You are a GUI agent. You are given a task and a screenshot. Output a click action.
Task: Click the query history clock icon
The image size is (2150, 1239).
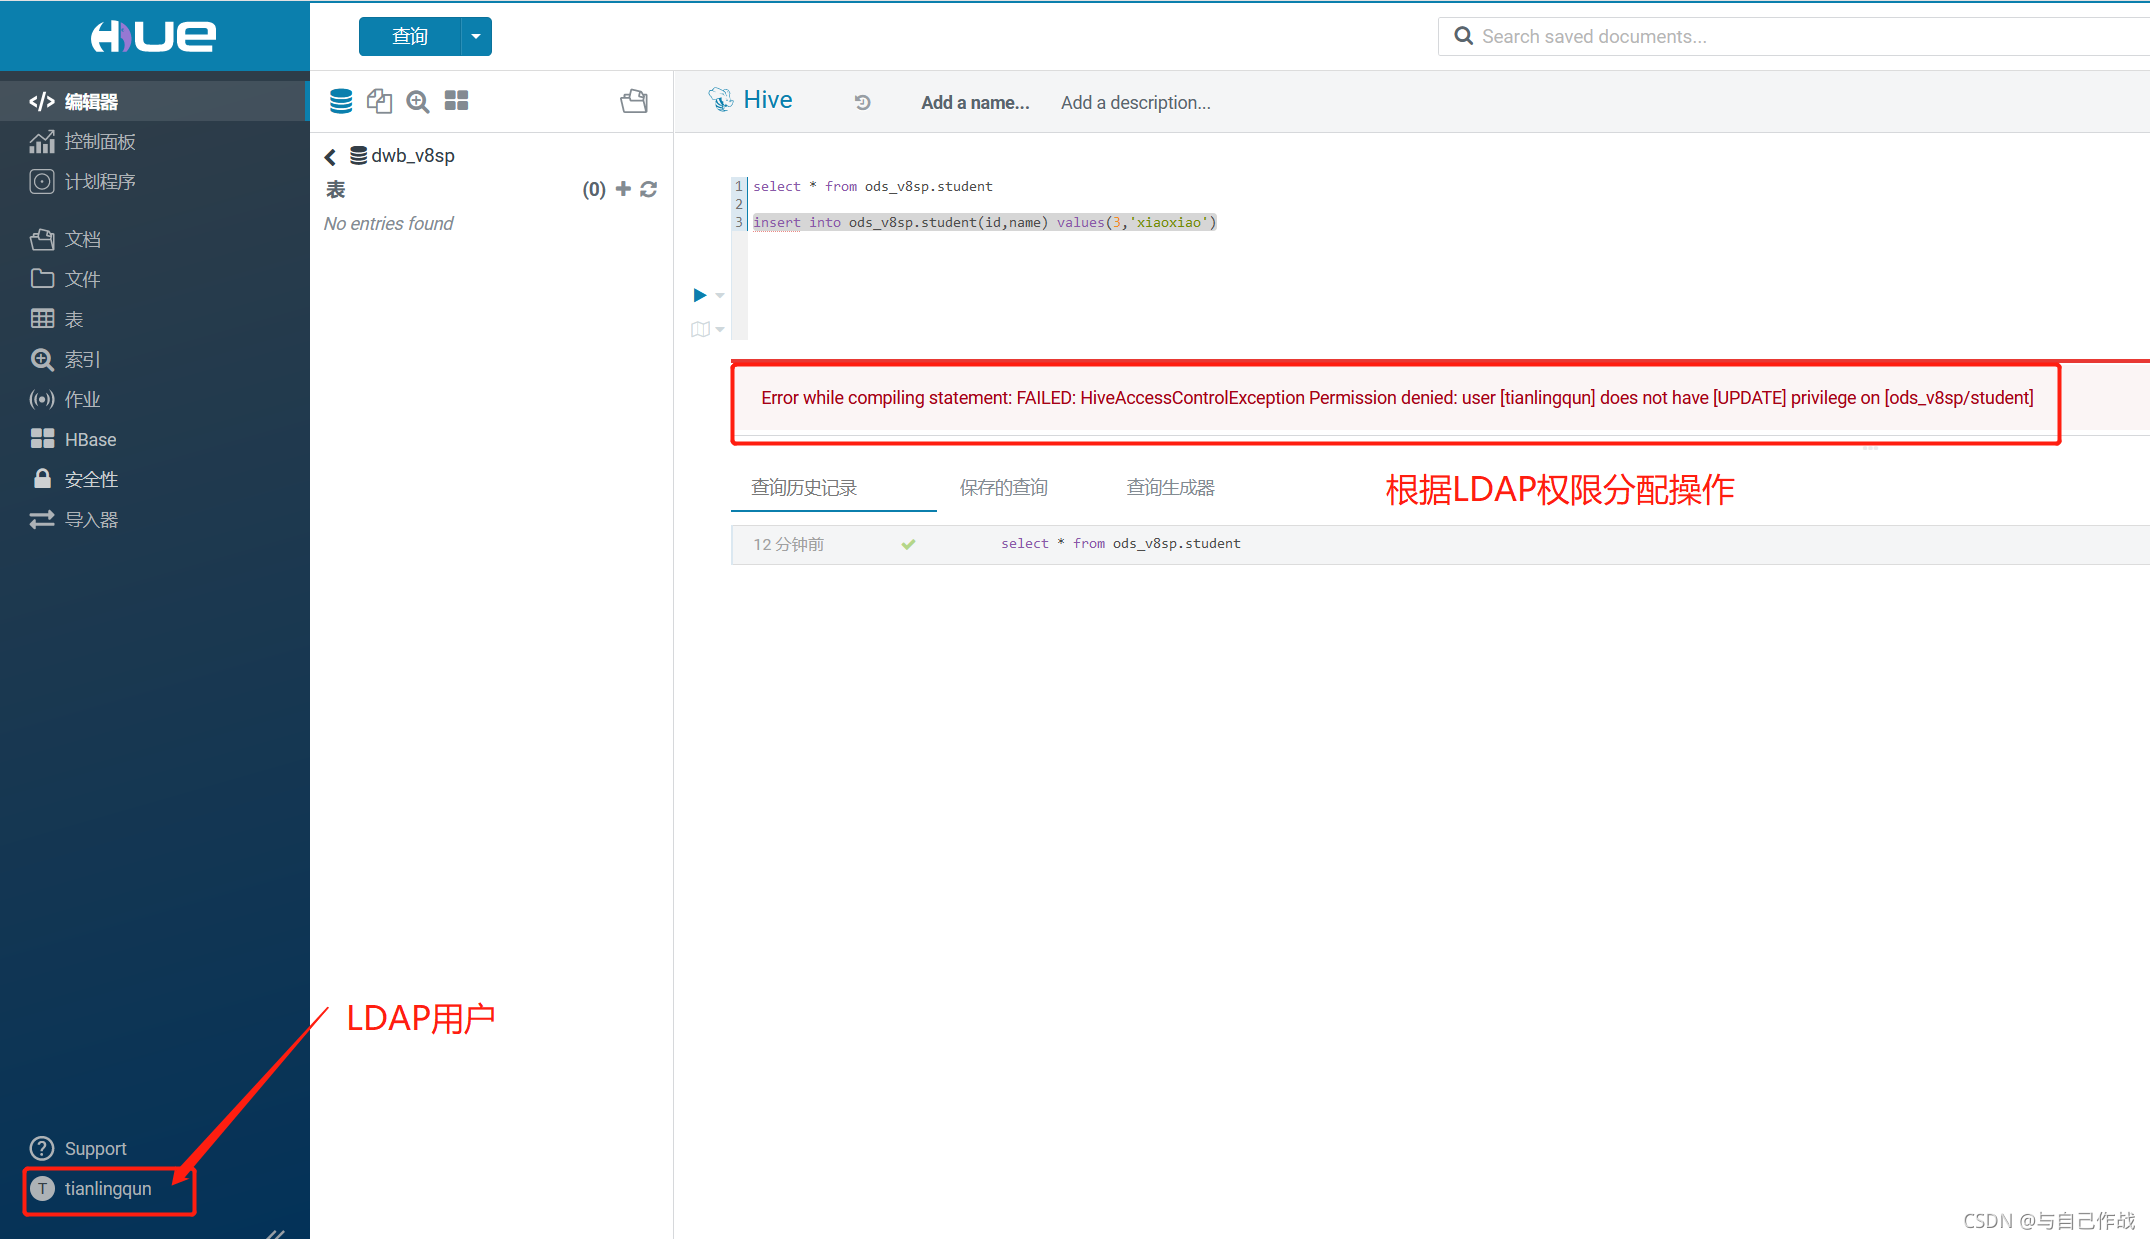pyautogui.click(x=862, y=102)
